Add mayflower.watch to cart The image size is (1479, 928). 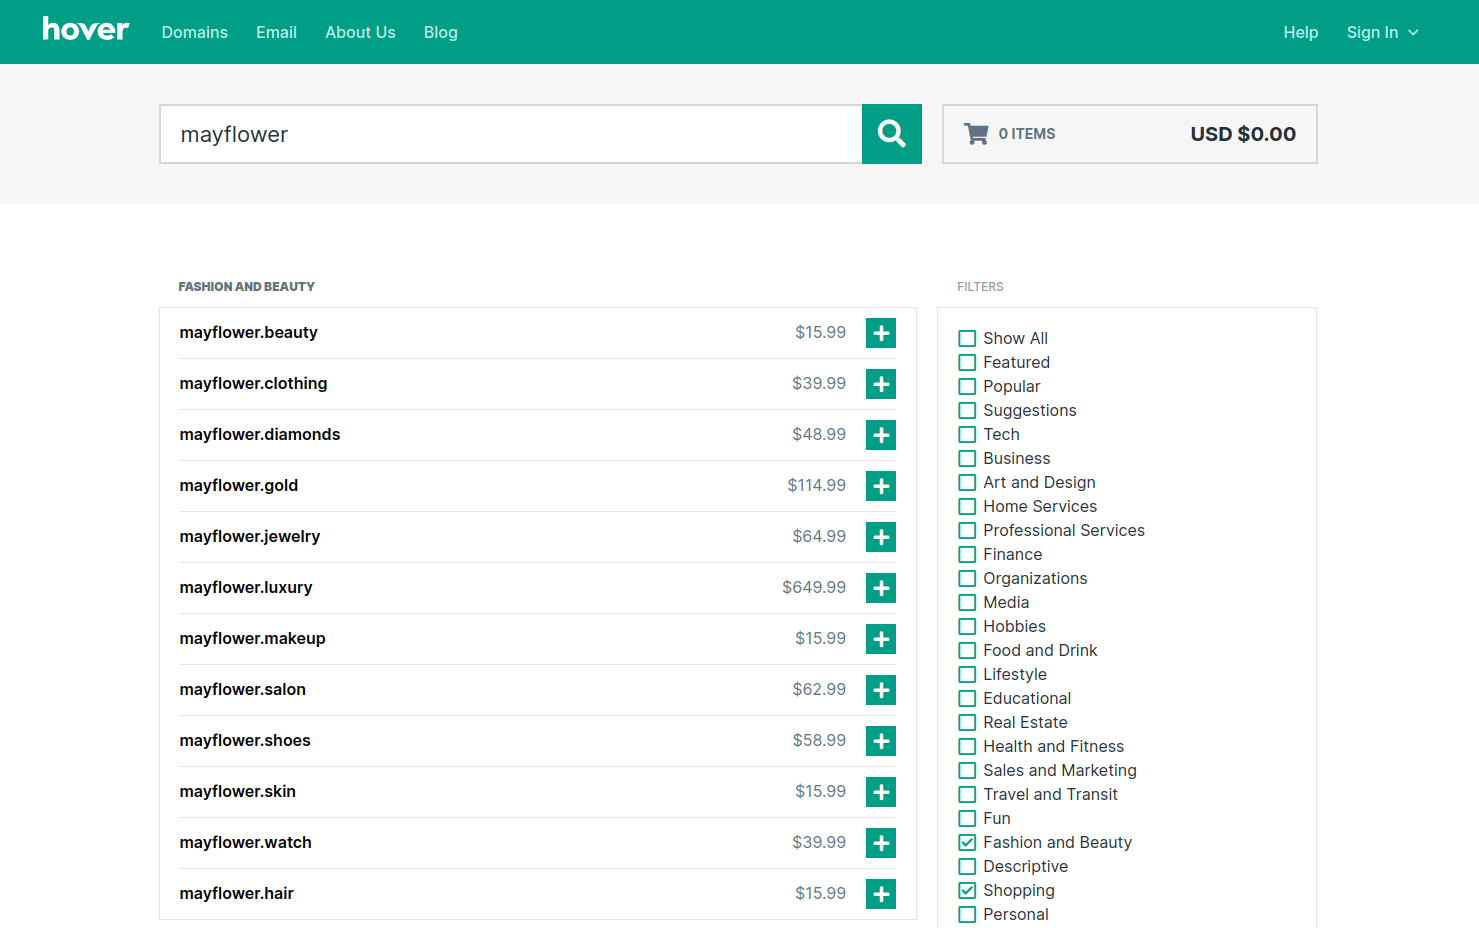[880, 843]
